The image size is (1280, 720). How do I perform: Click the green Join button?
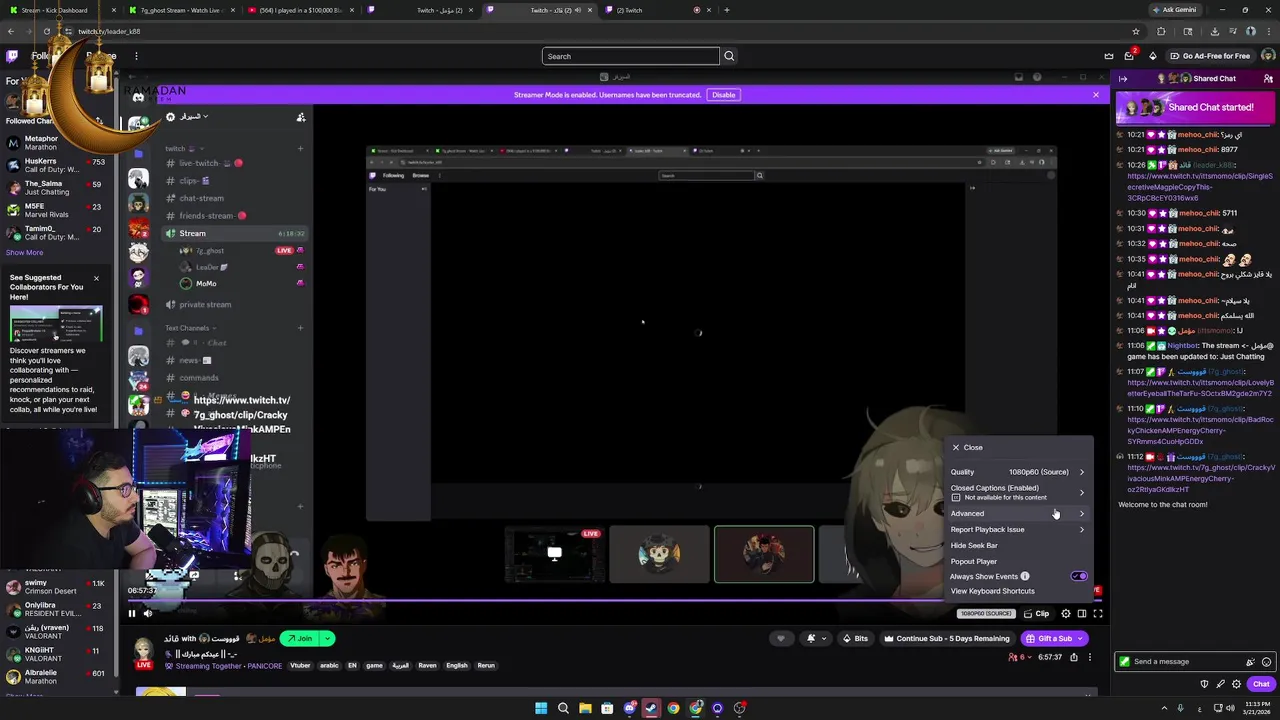(x=299, y=639)
